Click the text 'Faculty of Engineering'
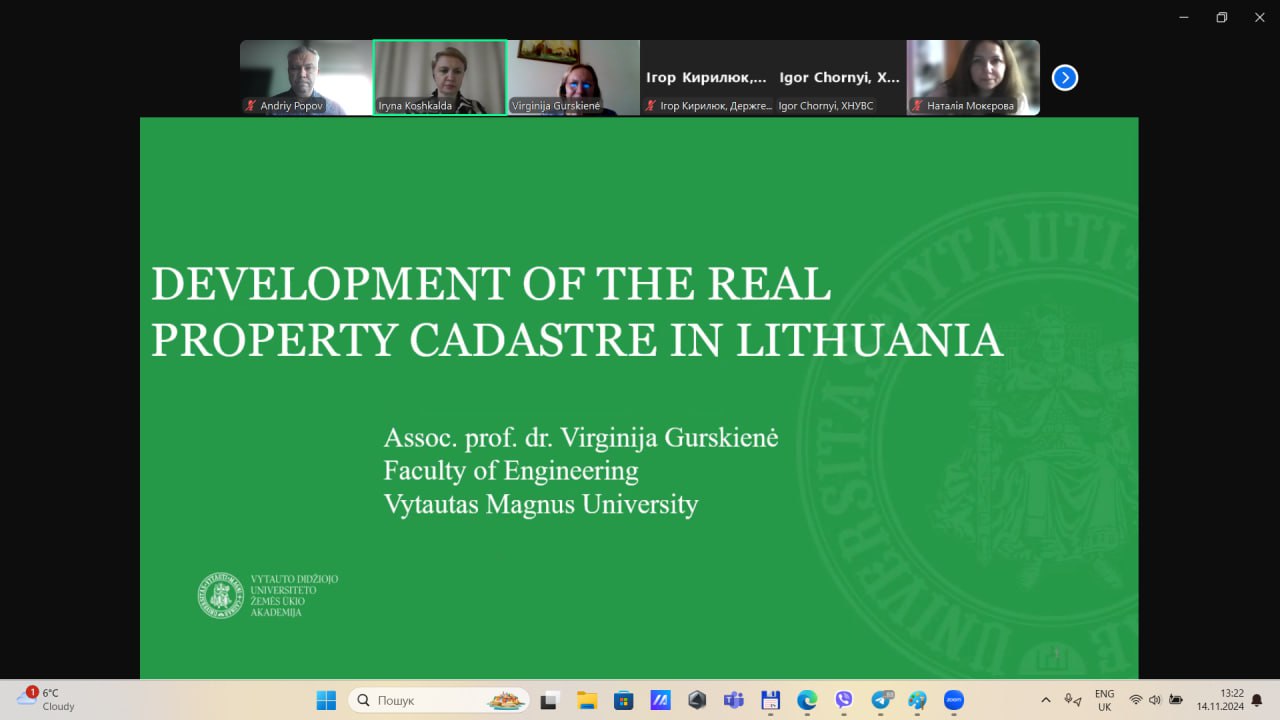This screenshot has height=720, width=1280. 511,470
